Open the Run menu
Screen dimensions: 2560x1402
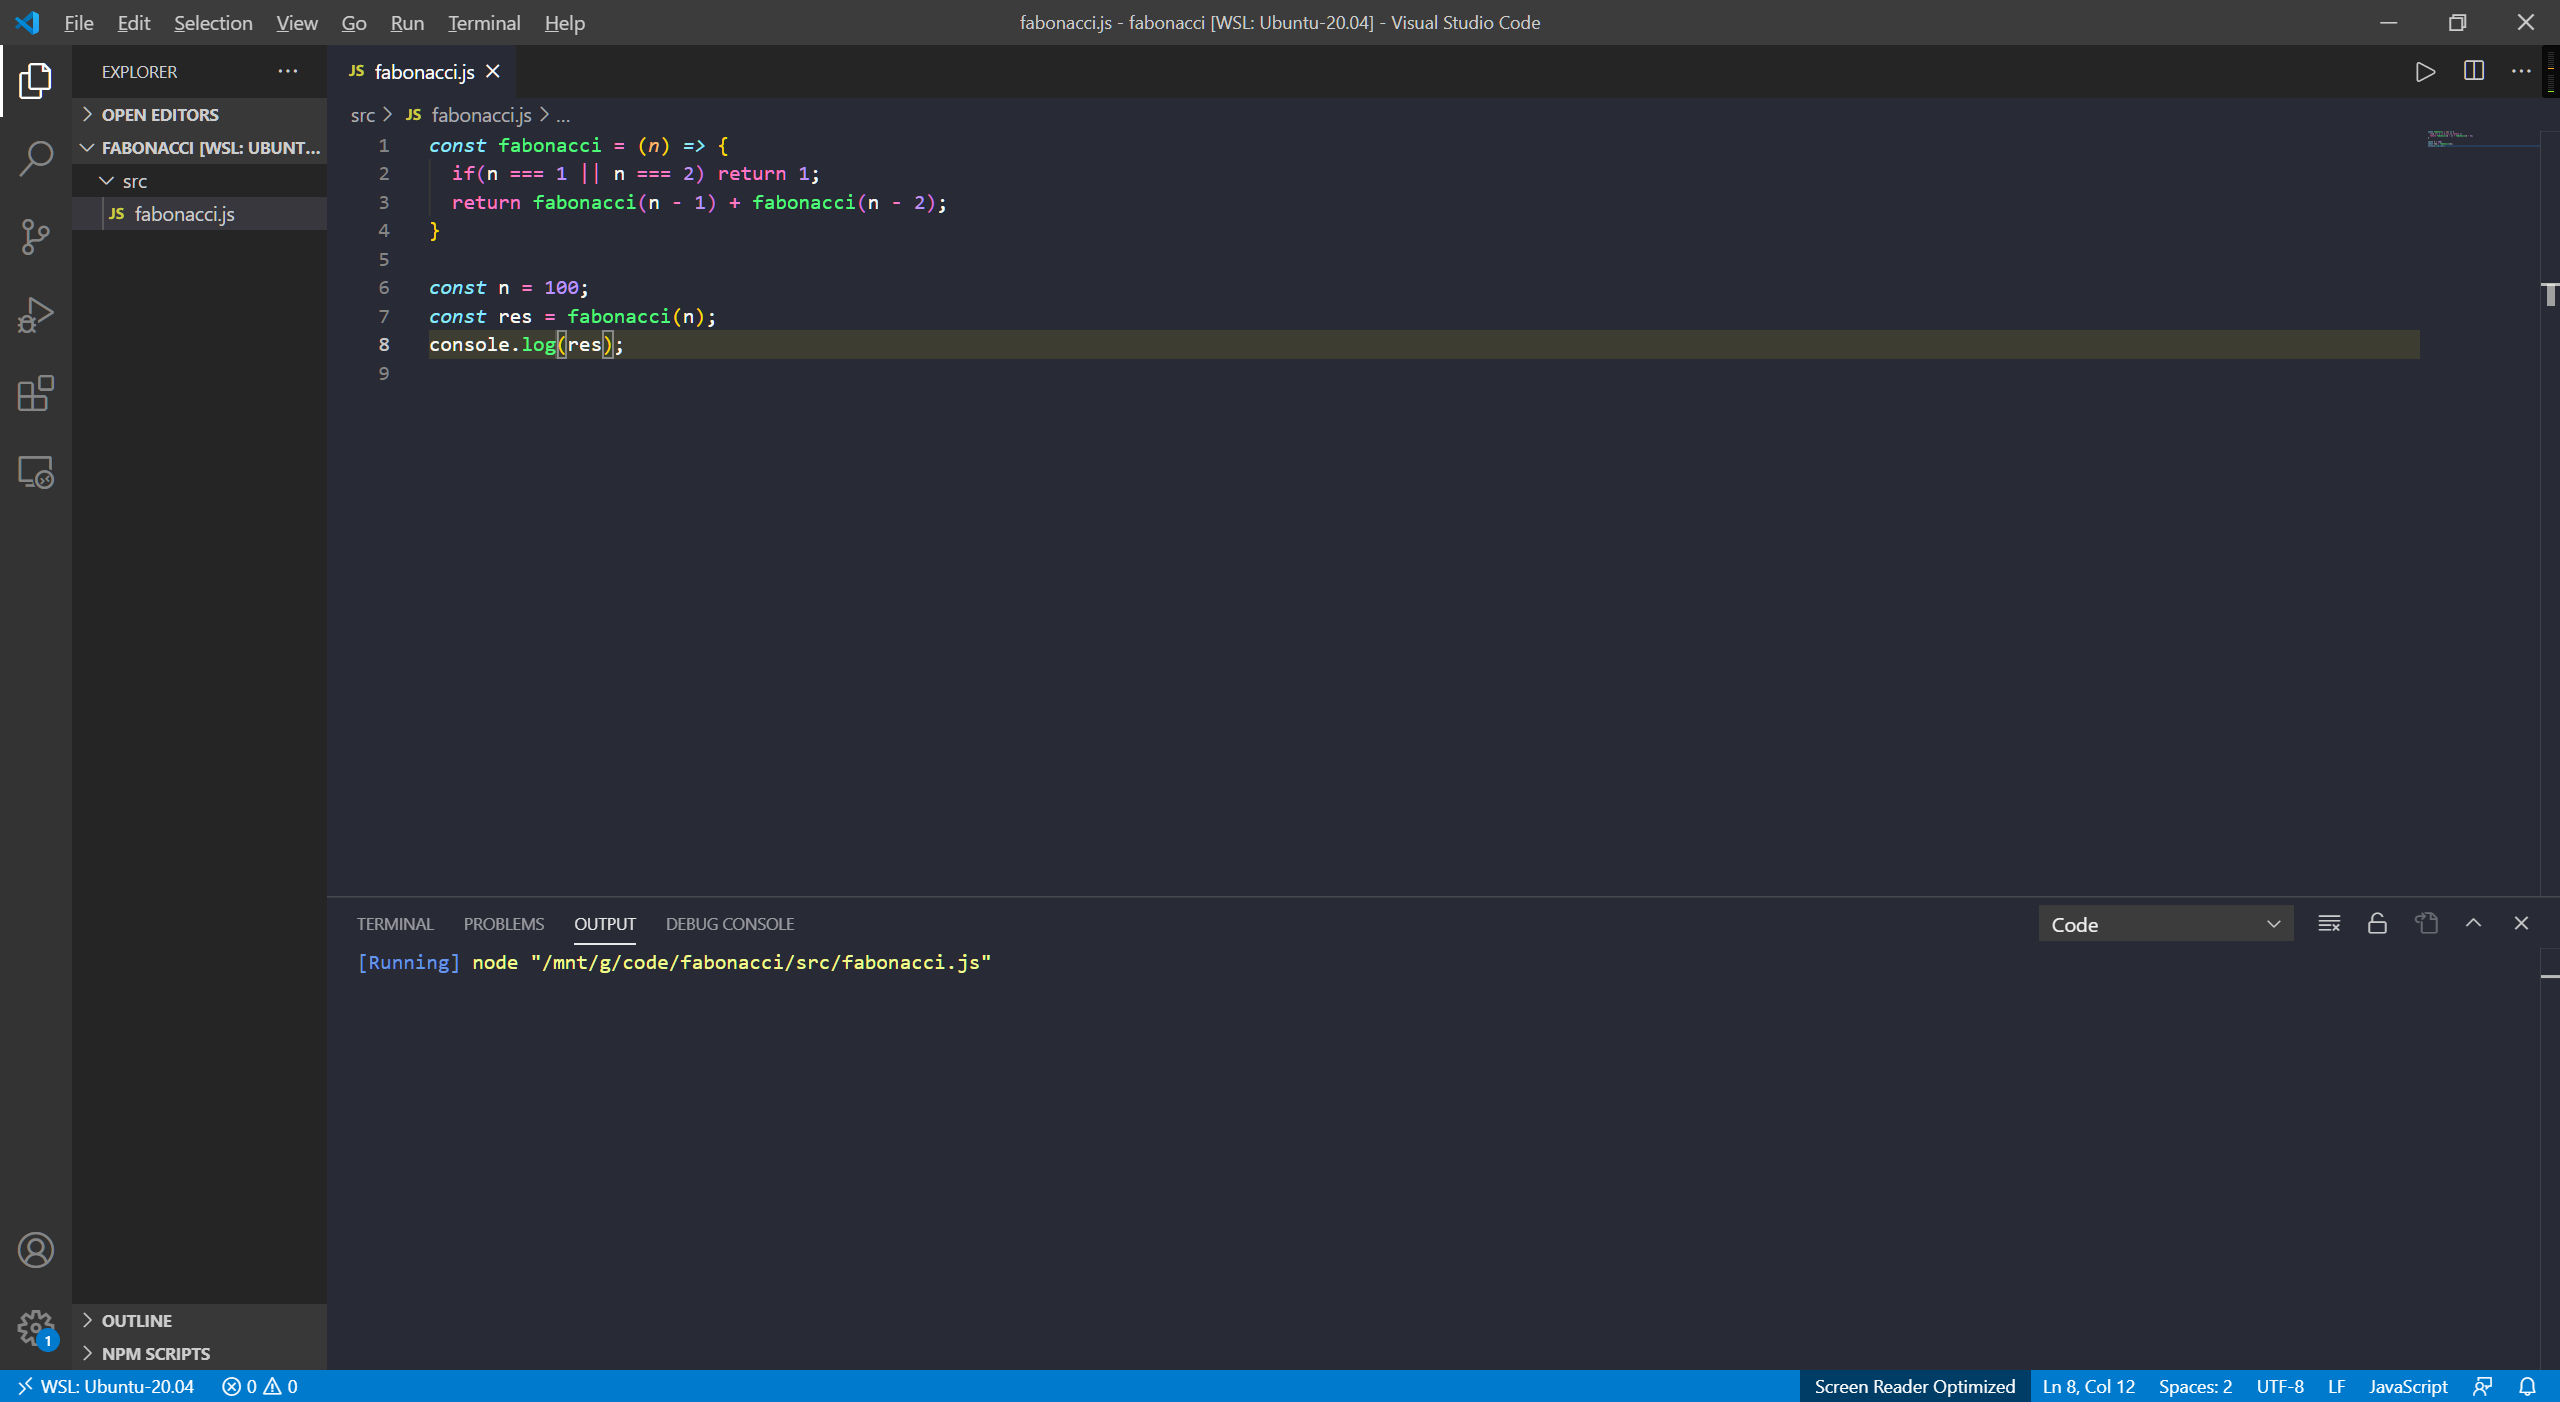(x=407, y=22)
